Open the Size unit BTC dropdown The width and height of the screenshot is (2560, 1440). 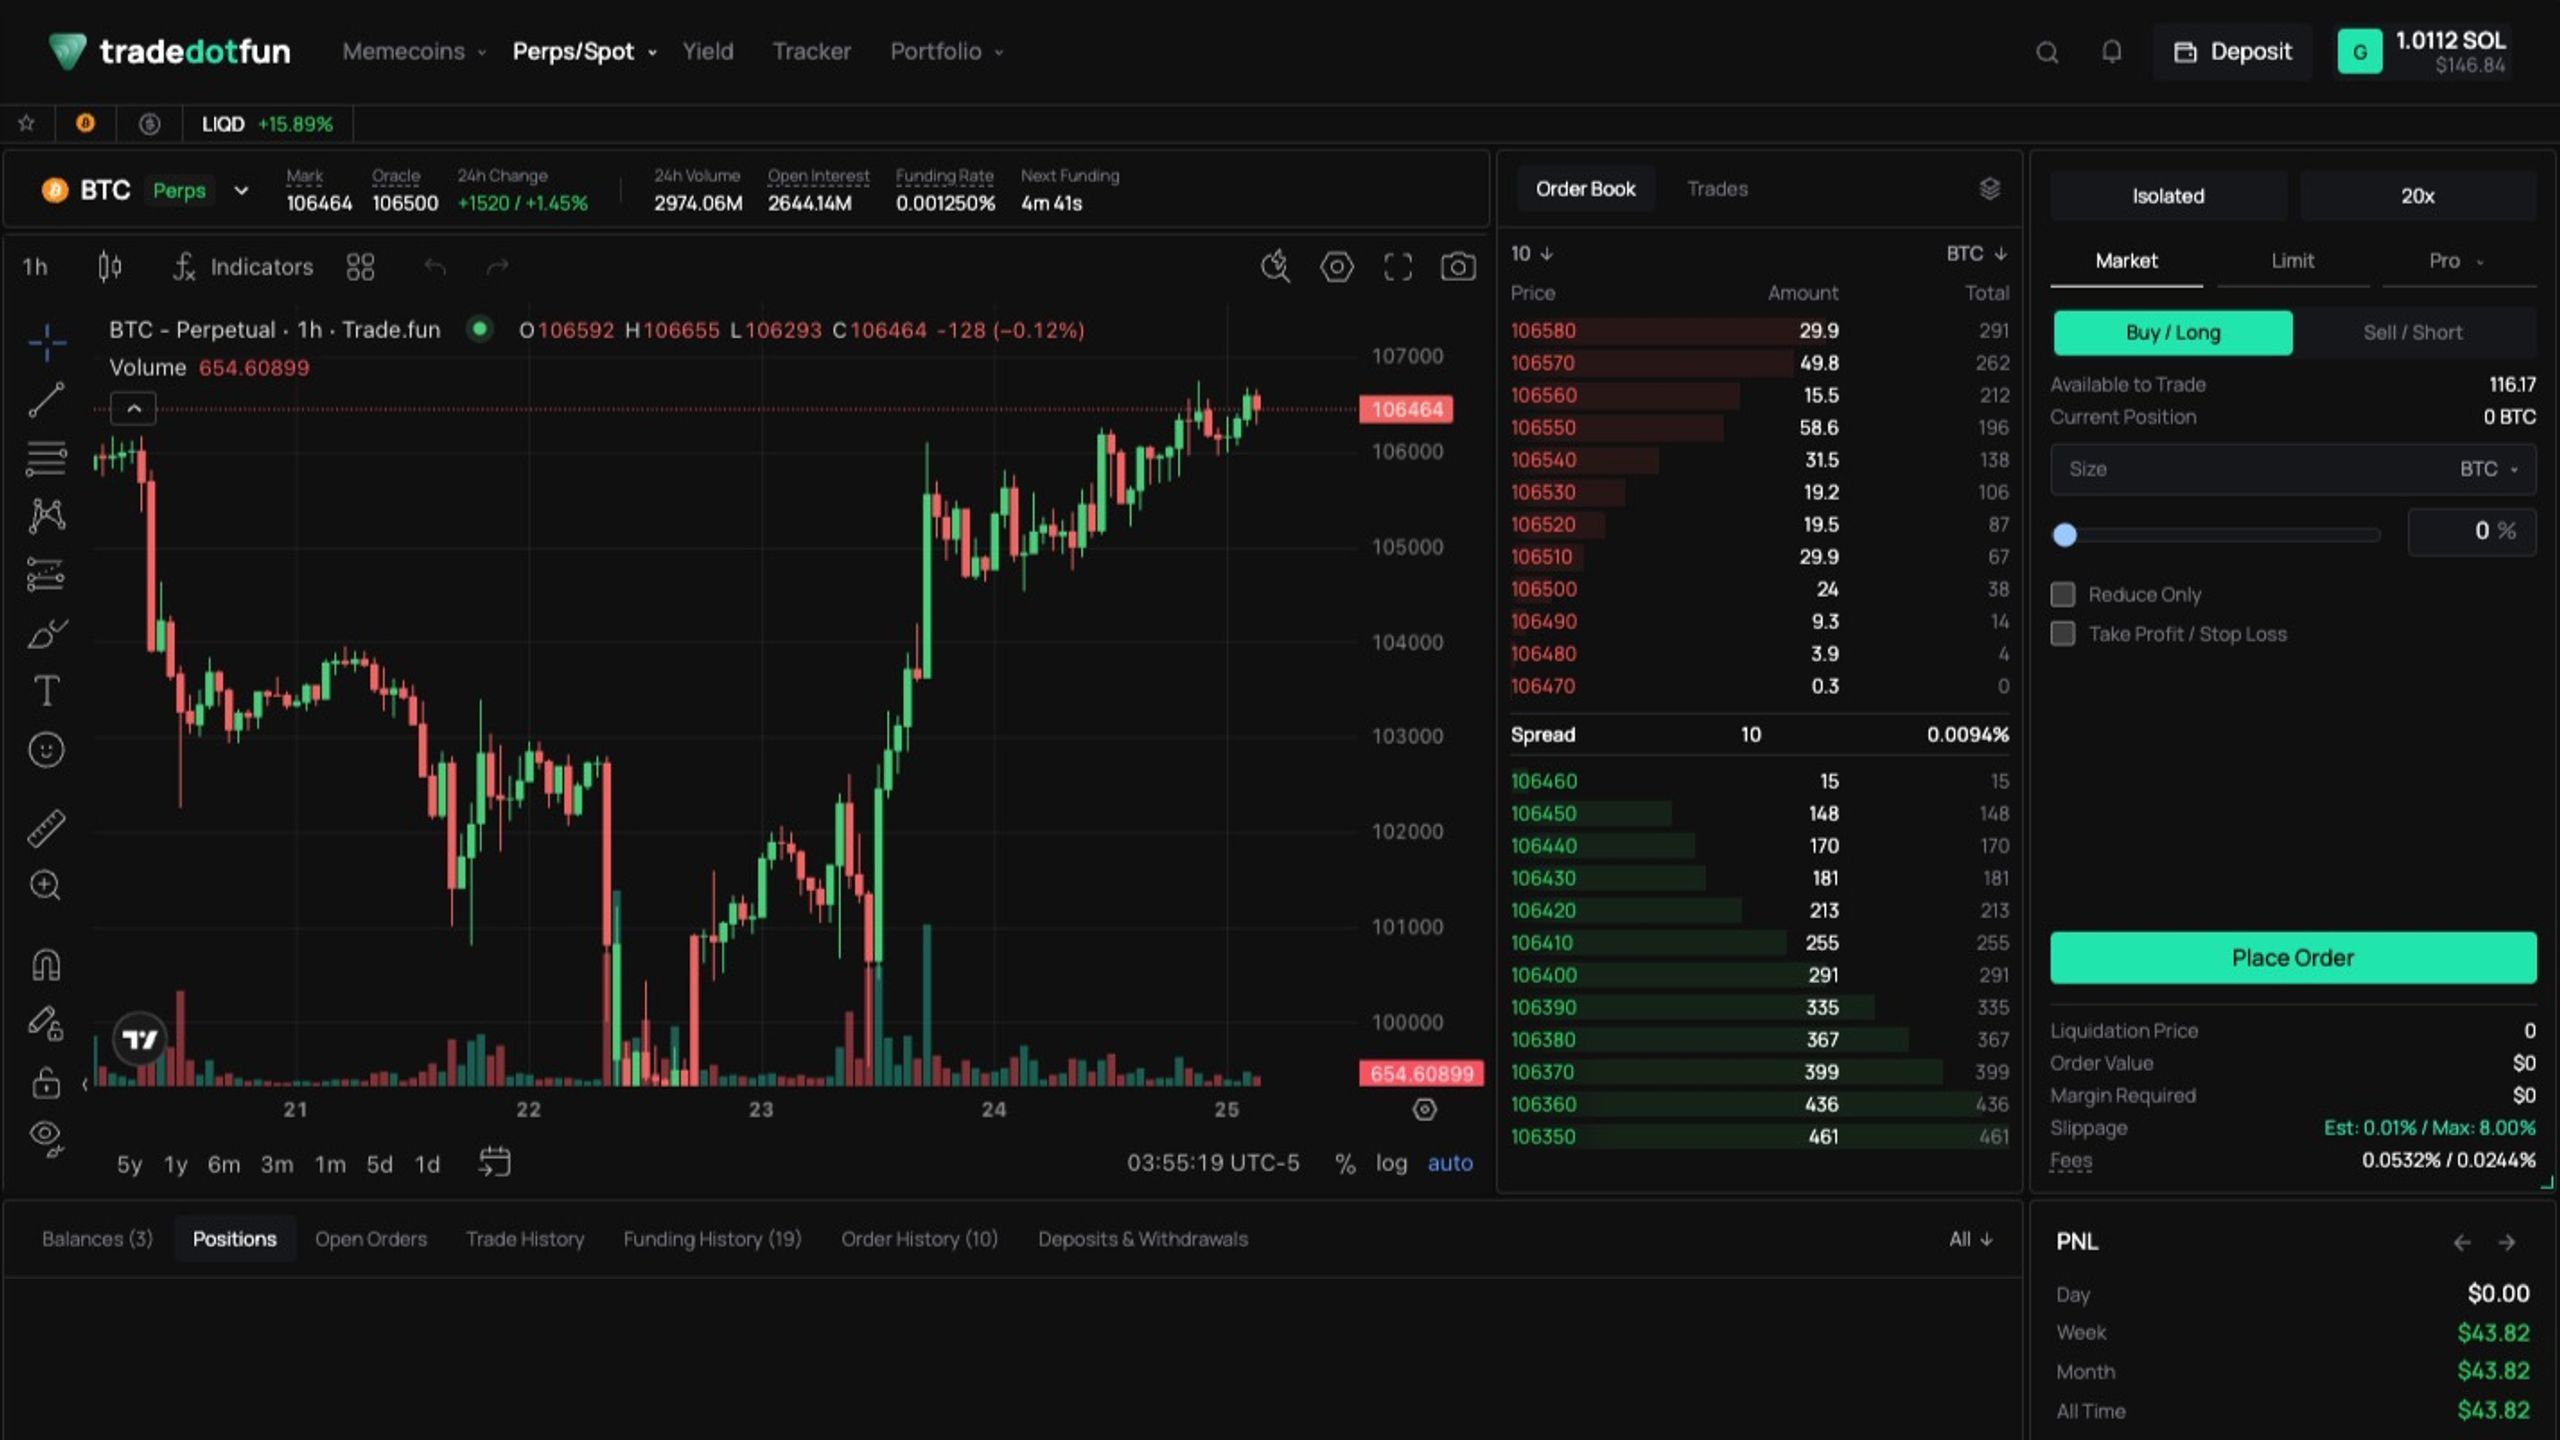2489,469
